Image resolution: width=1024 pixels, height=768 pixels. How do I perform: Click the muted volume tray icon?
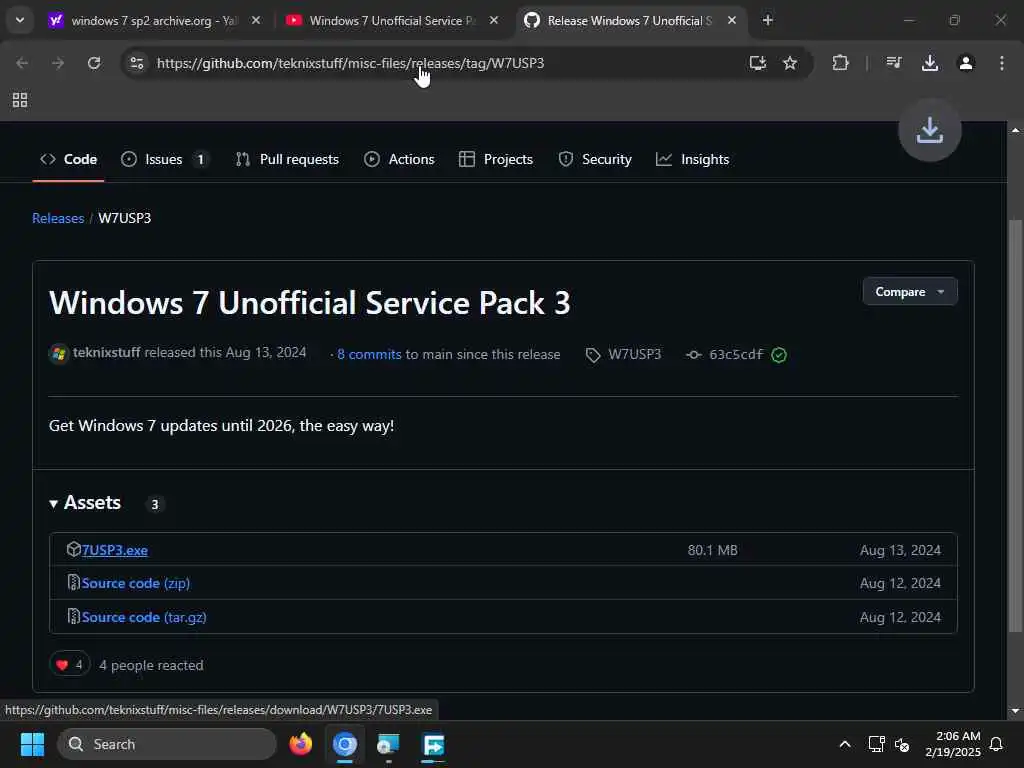click(x=902, y=744)
